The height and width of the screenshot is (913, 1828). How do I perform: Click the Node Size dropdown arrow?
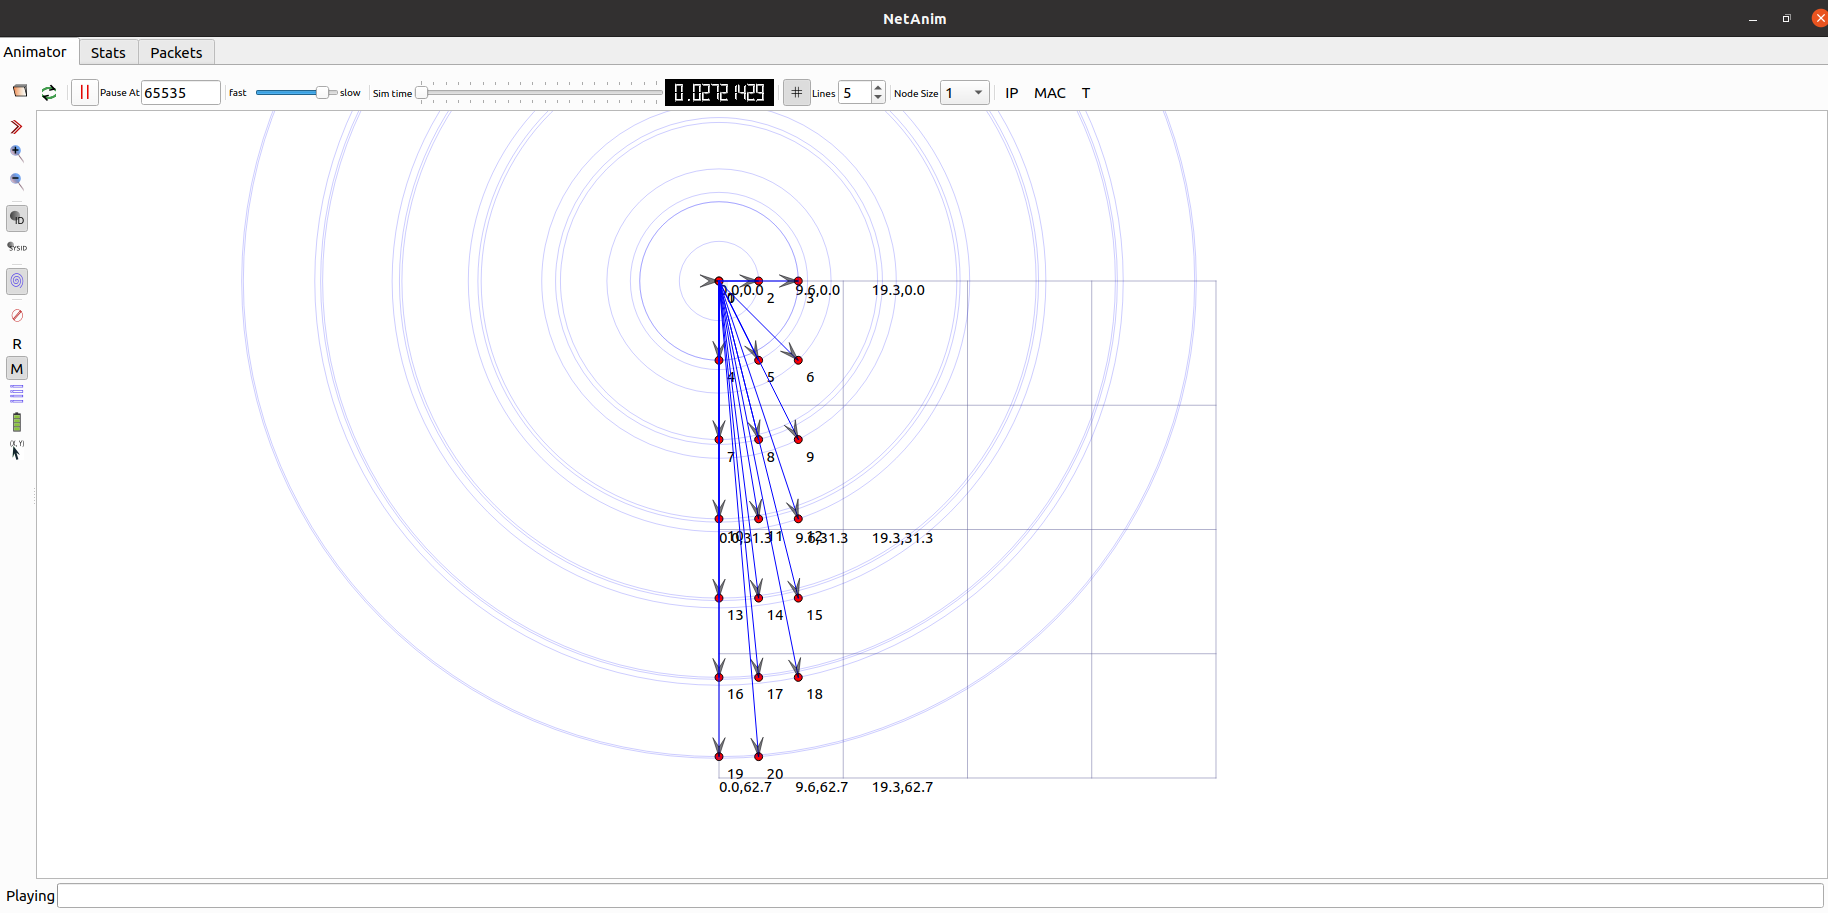tap(979, 92)
